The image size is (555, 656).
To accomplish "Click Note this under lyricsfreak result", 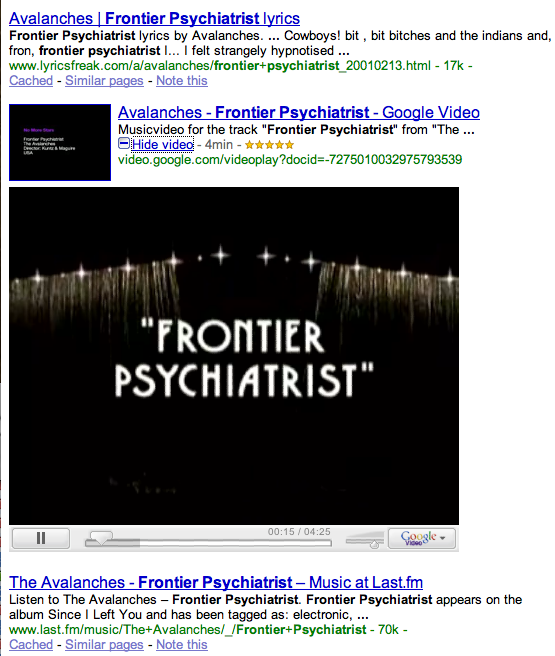I will (x=182, y=81).
